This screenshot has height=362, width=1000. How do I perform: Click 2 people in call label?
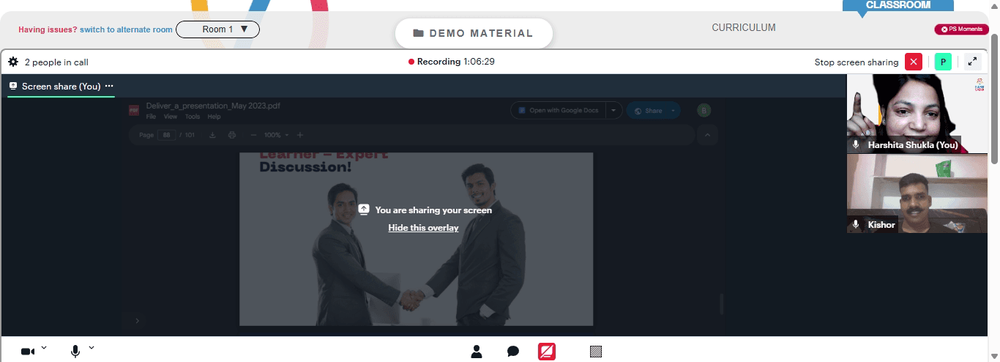click(x=57, y=62)
